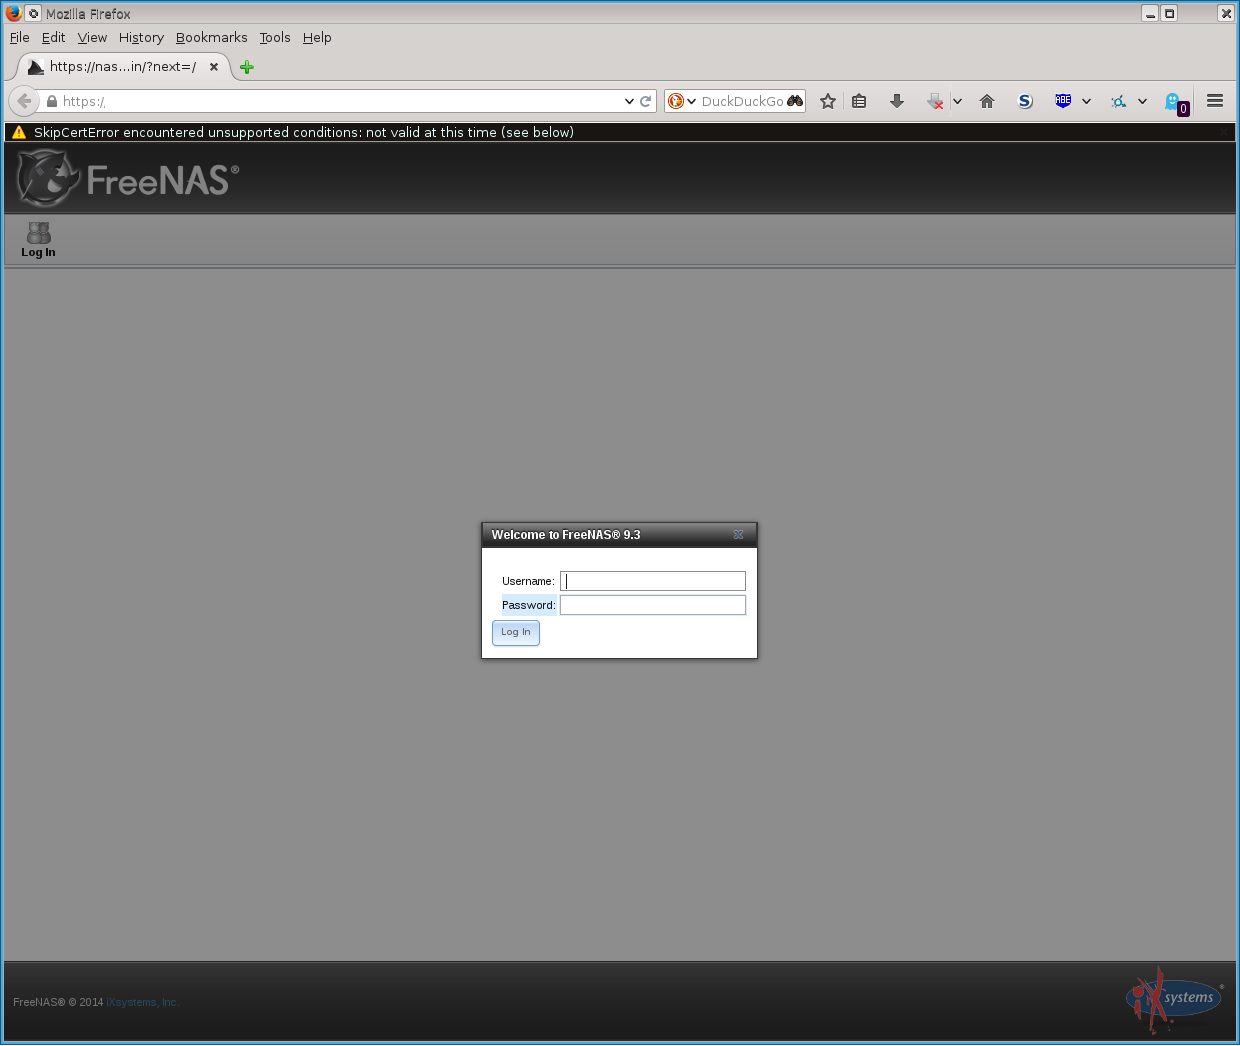Open the View menu
1240x1046 pixels.
[x=92, y=37]
